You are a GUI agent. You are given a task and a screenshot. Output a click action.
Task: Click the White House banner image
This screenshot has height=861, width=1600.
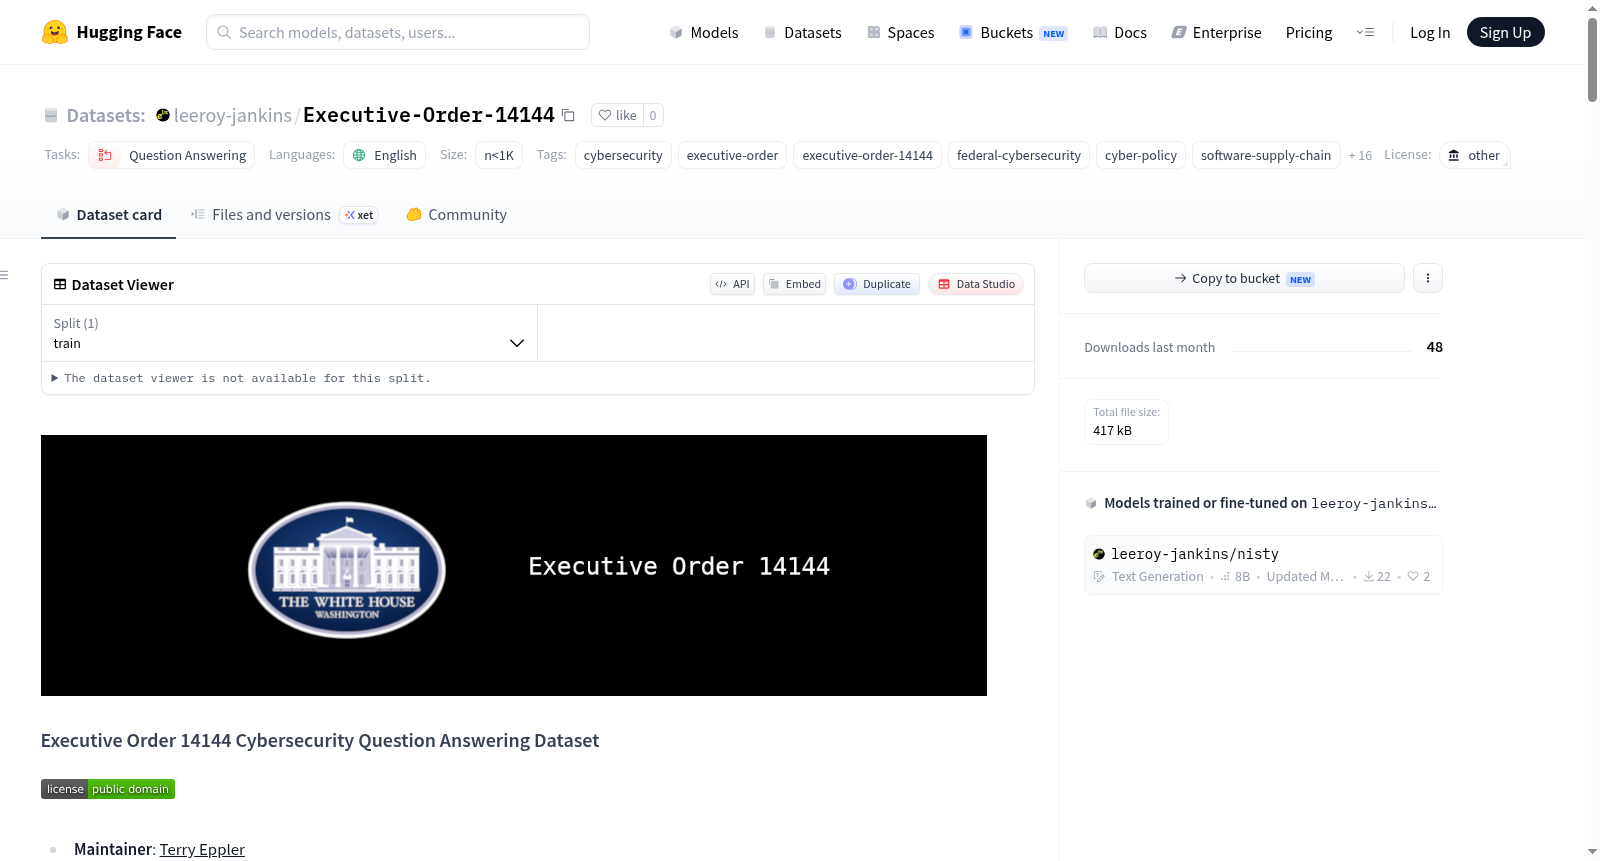(x=514, y=565)
